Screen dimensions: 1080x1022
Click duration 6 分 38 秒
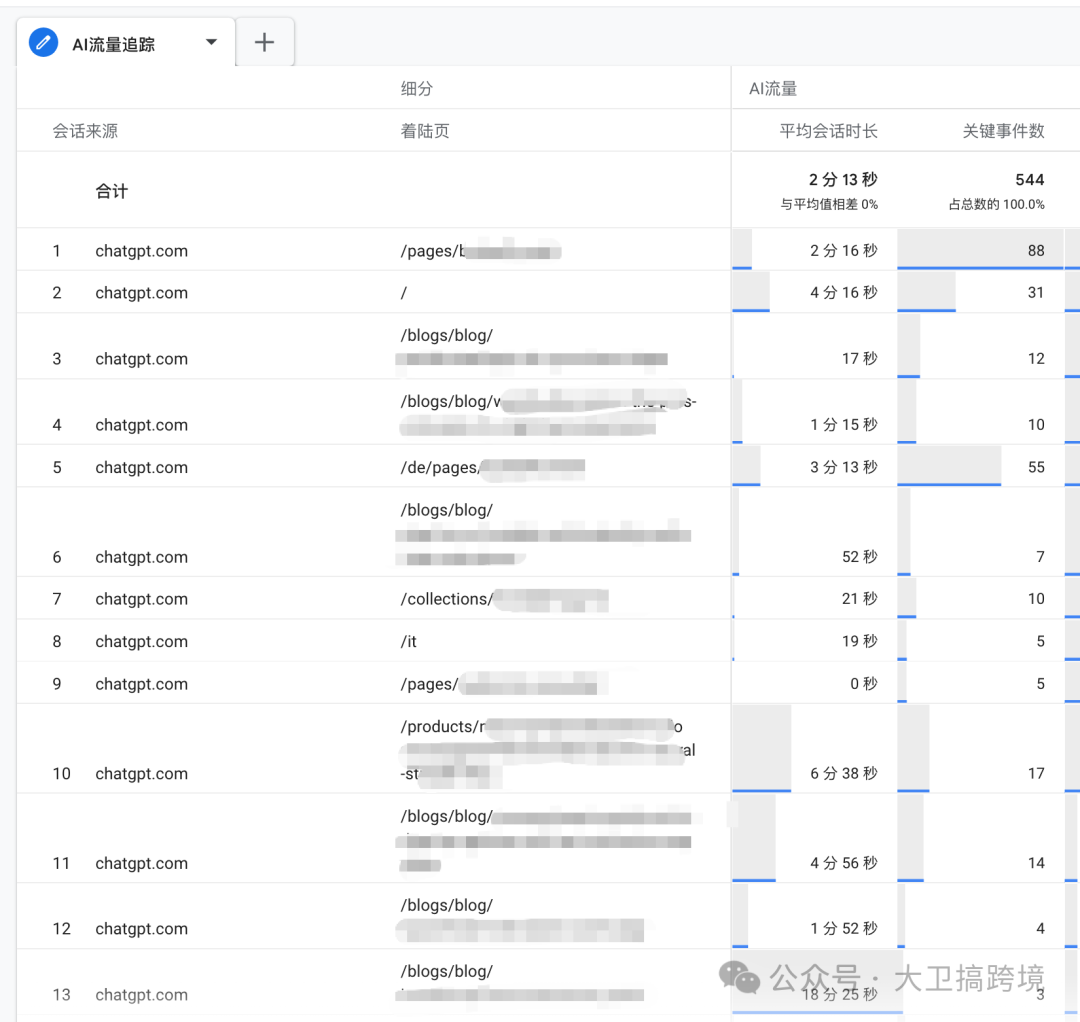(844, 773)
